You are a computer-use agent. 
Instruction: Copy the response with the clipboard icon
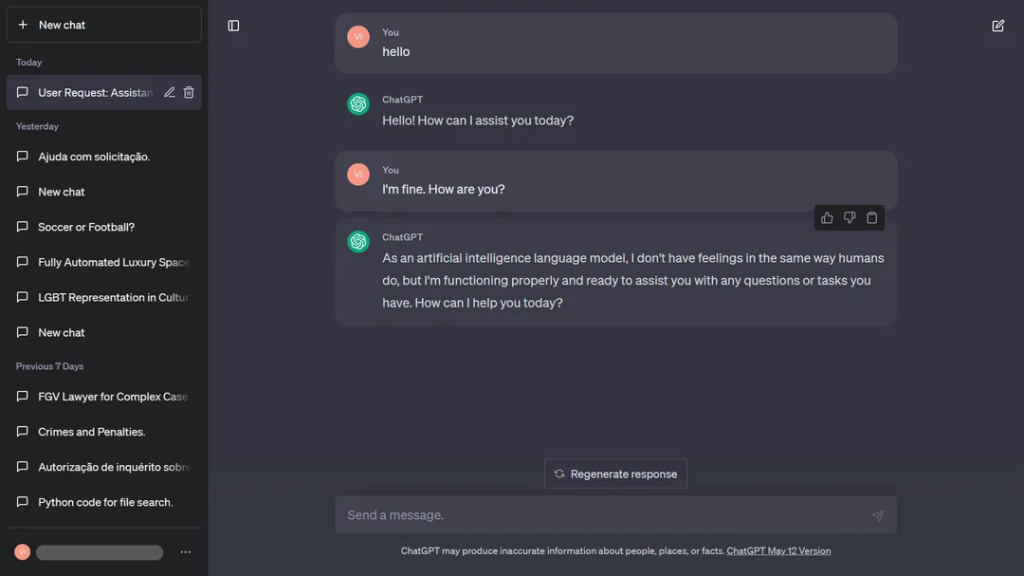tap(872, 218)
